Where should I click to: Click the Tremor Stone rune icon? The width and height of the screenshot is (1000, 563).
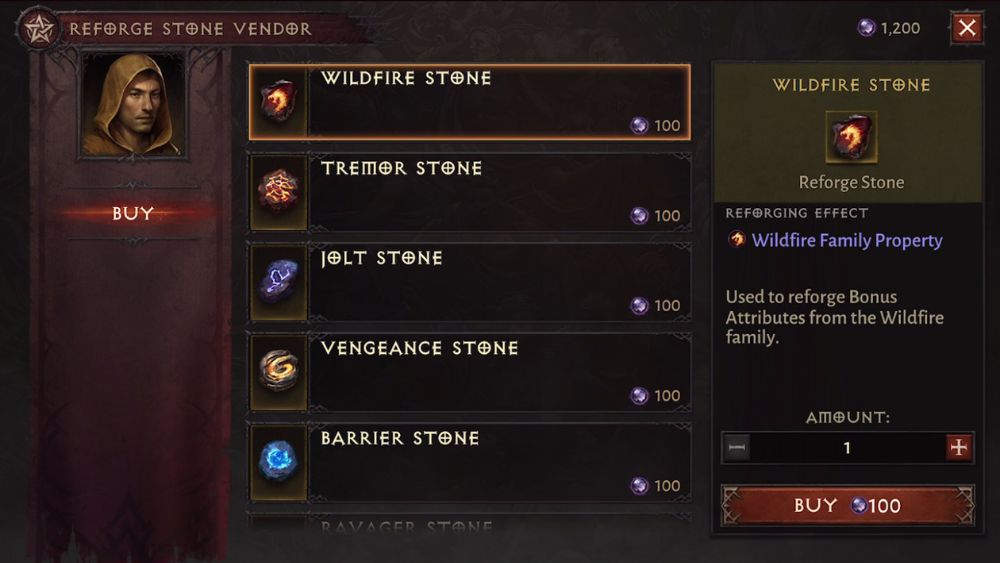278,192
